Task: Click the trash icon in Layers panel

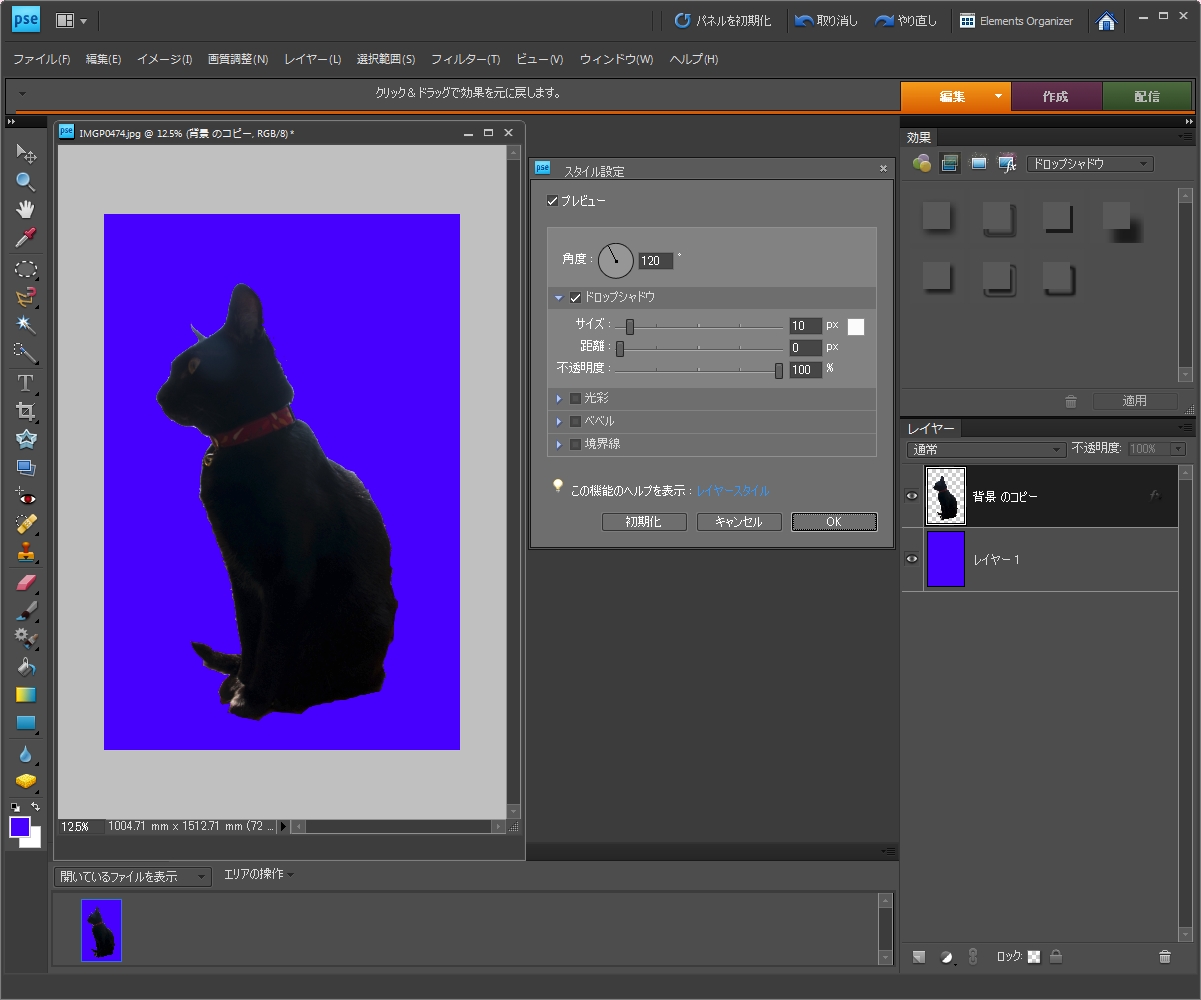Action: pyautogui.click(x=1164, y=957)
